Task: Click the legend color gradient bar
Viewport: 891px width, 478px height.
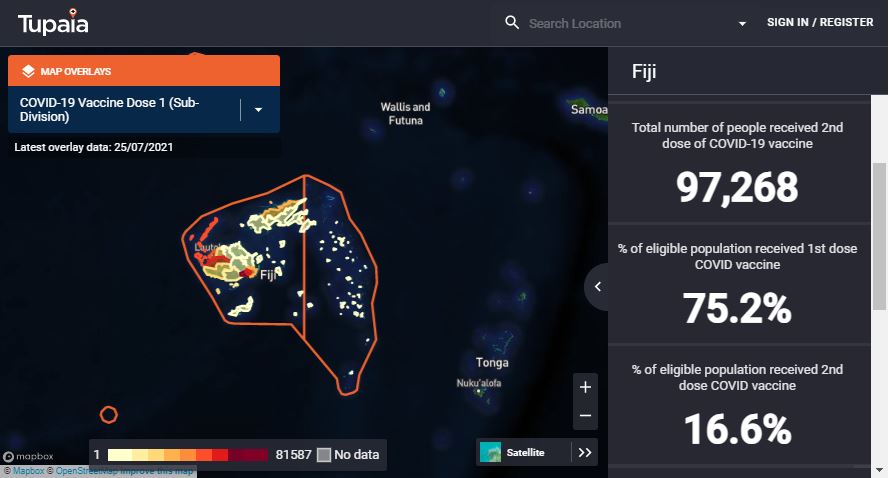Action: click(188, 455)
